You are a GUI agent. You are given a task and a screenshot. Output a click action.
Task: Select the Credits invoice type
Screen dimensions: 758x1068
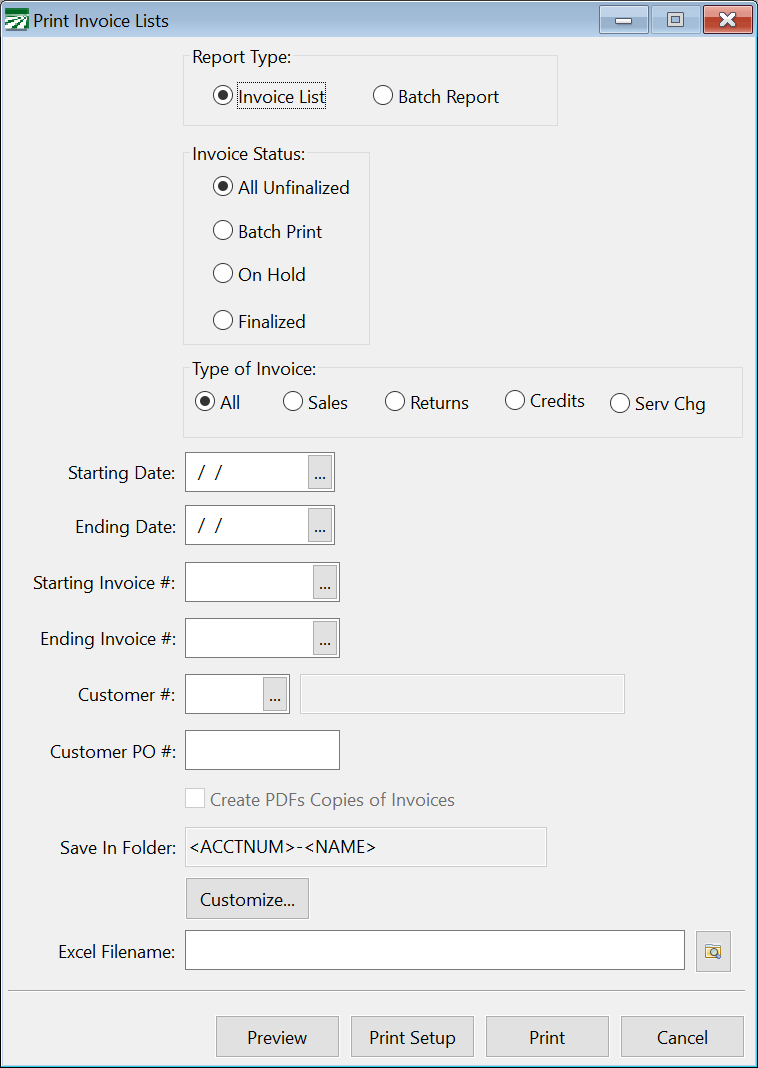(514, 399)
